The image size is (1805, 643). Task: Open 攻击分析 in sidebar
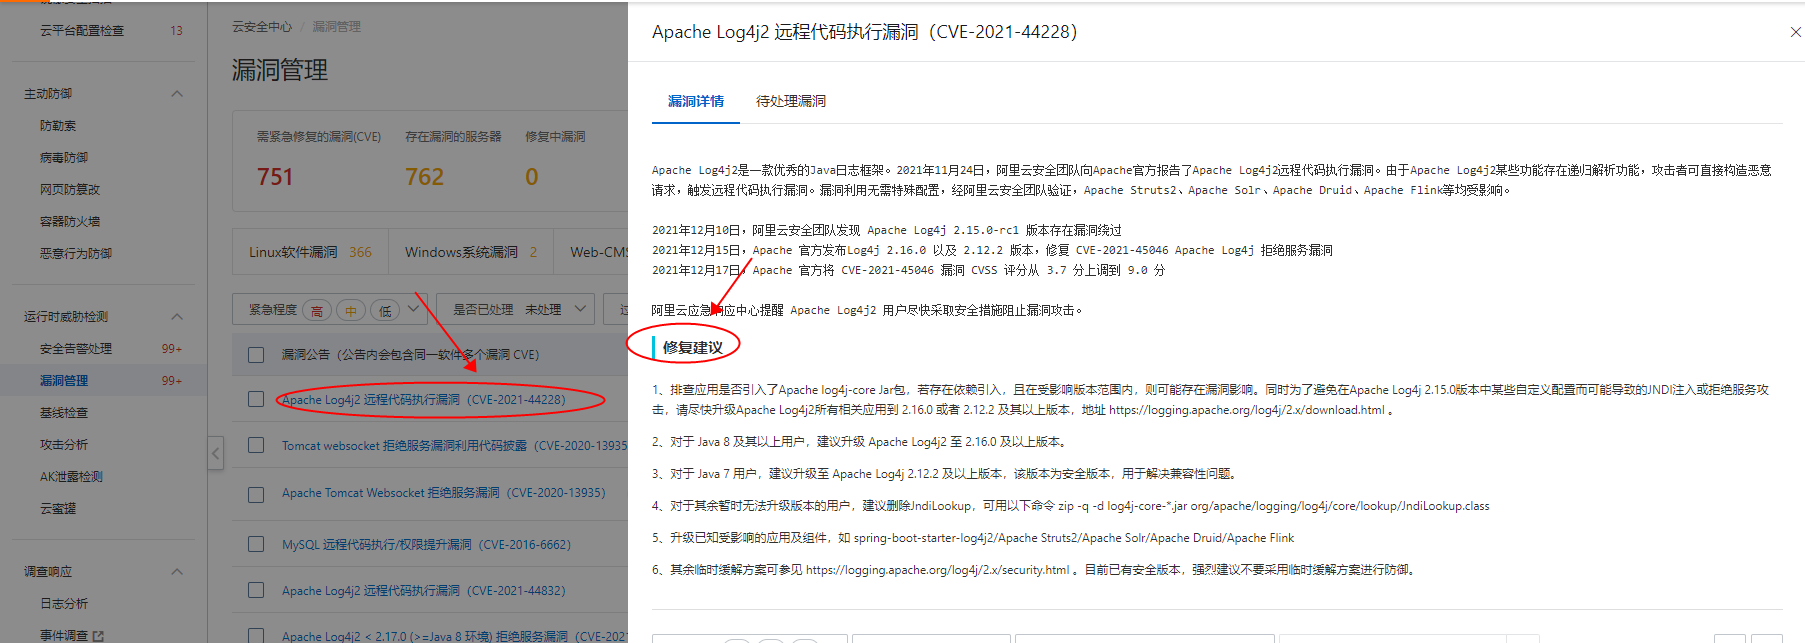(64, 445)
